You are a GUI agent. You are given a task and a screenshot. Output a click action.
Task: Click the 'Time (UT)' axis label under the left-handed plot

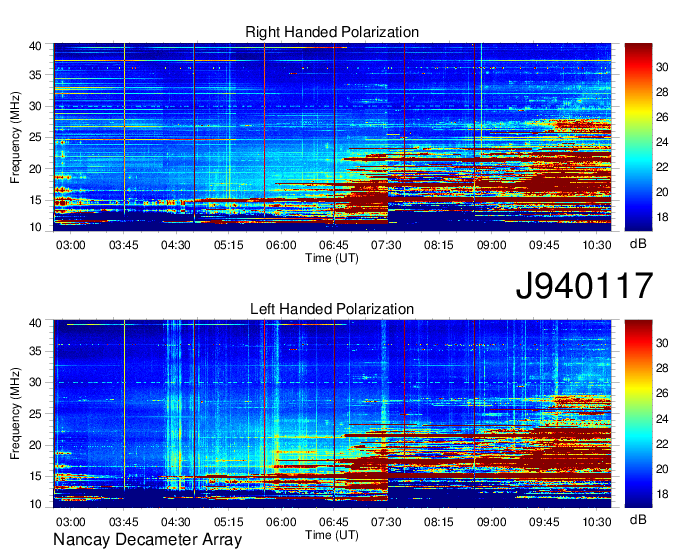(x=332, y=535)
